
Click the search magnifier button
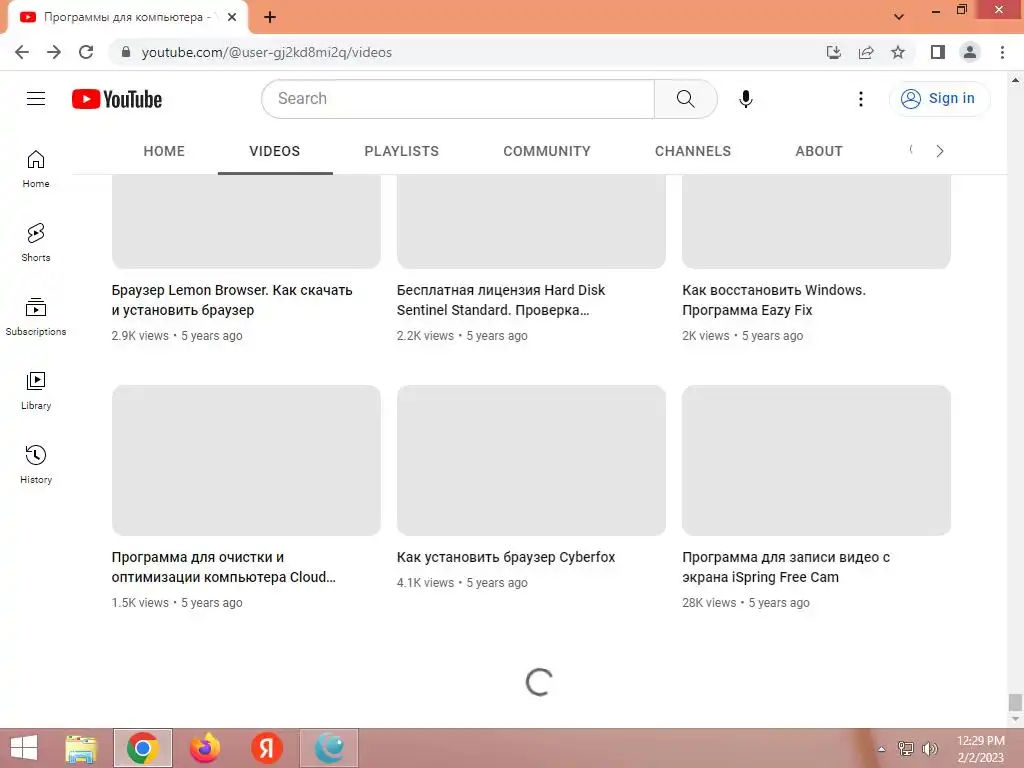(x=686, y=99)
